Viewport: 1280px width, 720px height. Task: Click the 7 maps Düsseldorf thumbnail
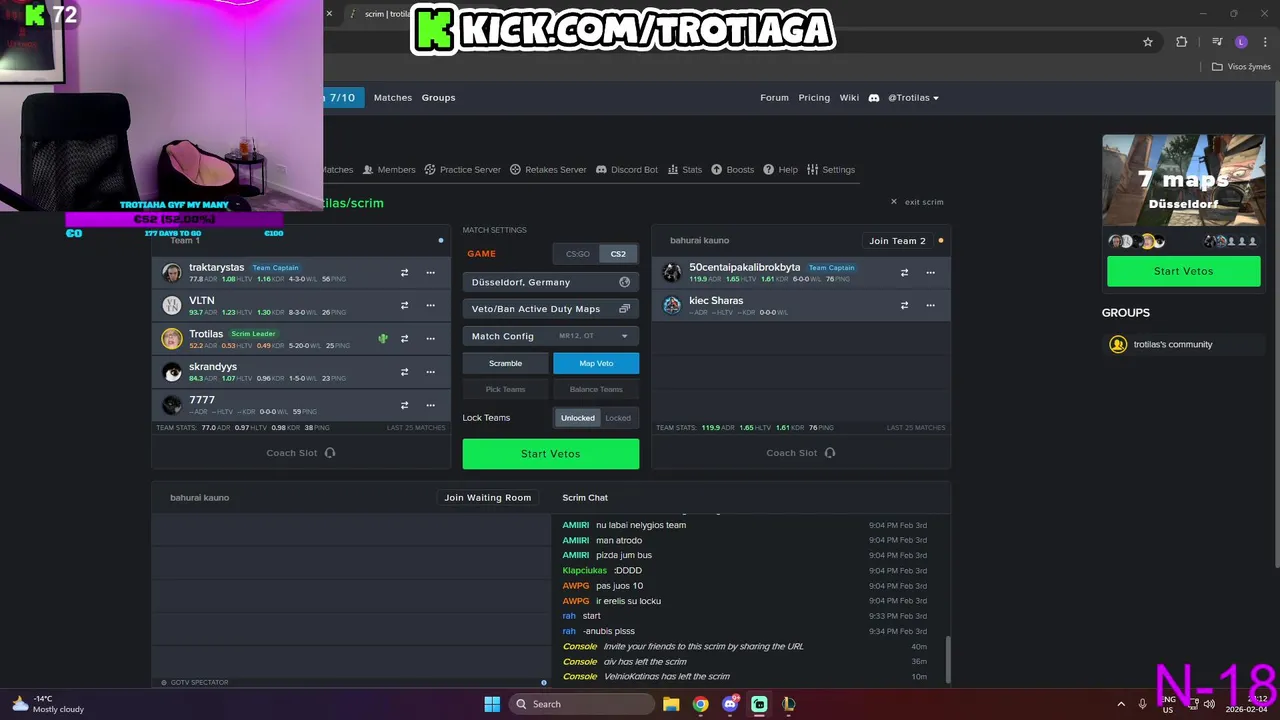pyautogui.click(x=1183, y=180)
